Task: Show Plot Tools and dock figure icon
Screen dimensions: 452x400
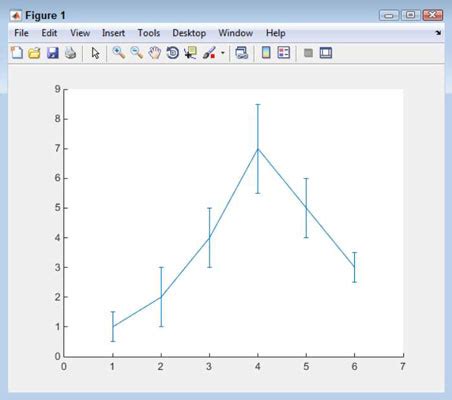Action: pos(326,53)
